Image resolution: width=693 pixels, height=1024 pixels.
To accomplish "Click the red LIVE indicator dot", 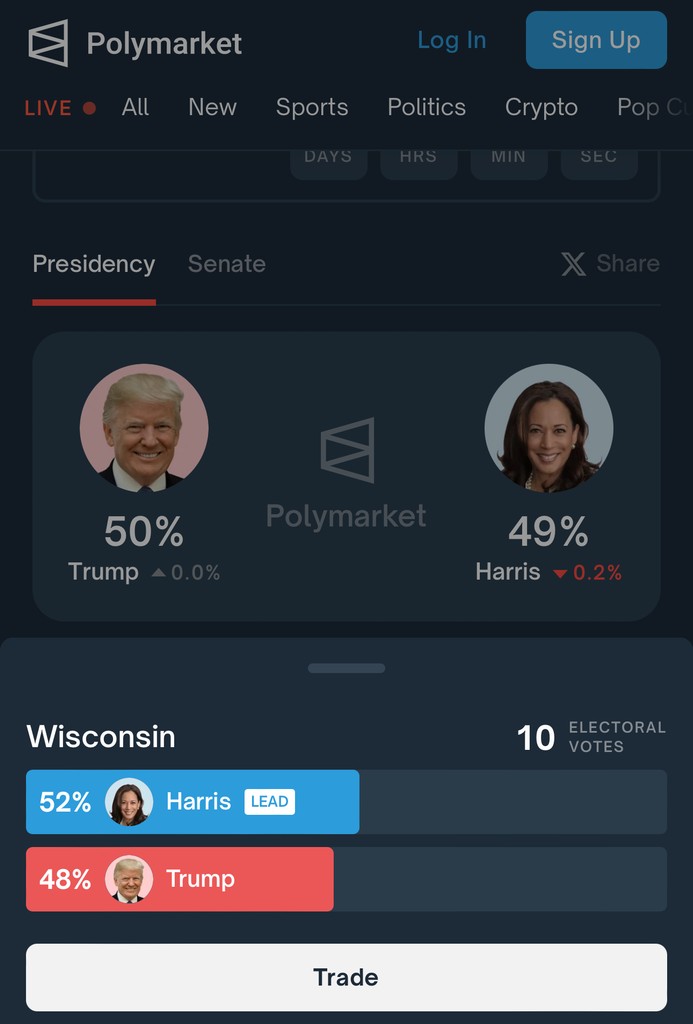I will point(90,108).
